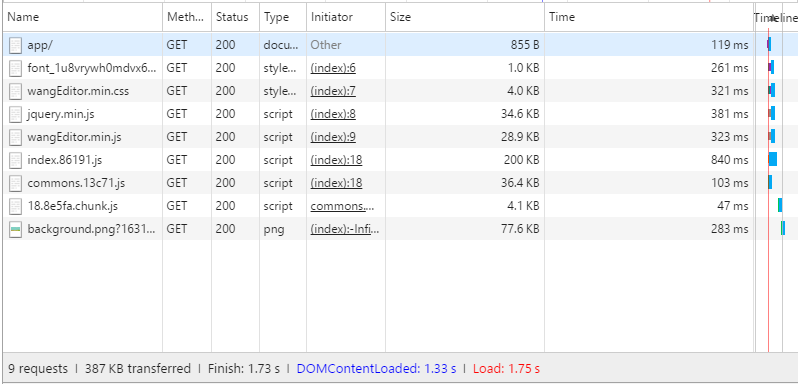798x384 pixels.
Task: Follow the (index):8 initiator link for jquery
Action: tap(333, 114)
